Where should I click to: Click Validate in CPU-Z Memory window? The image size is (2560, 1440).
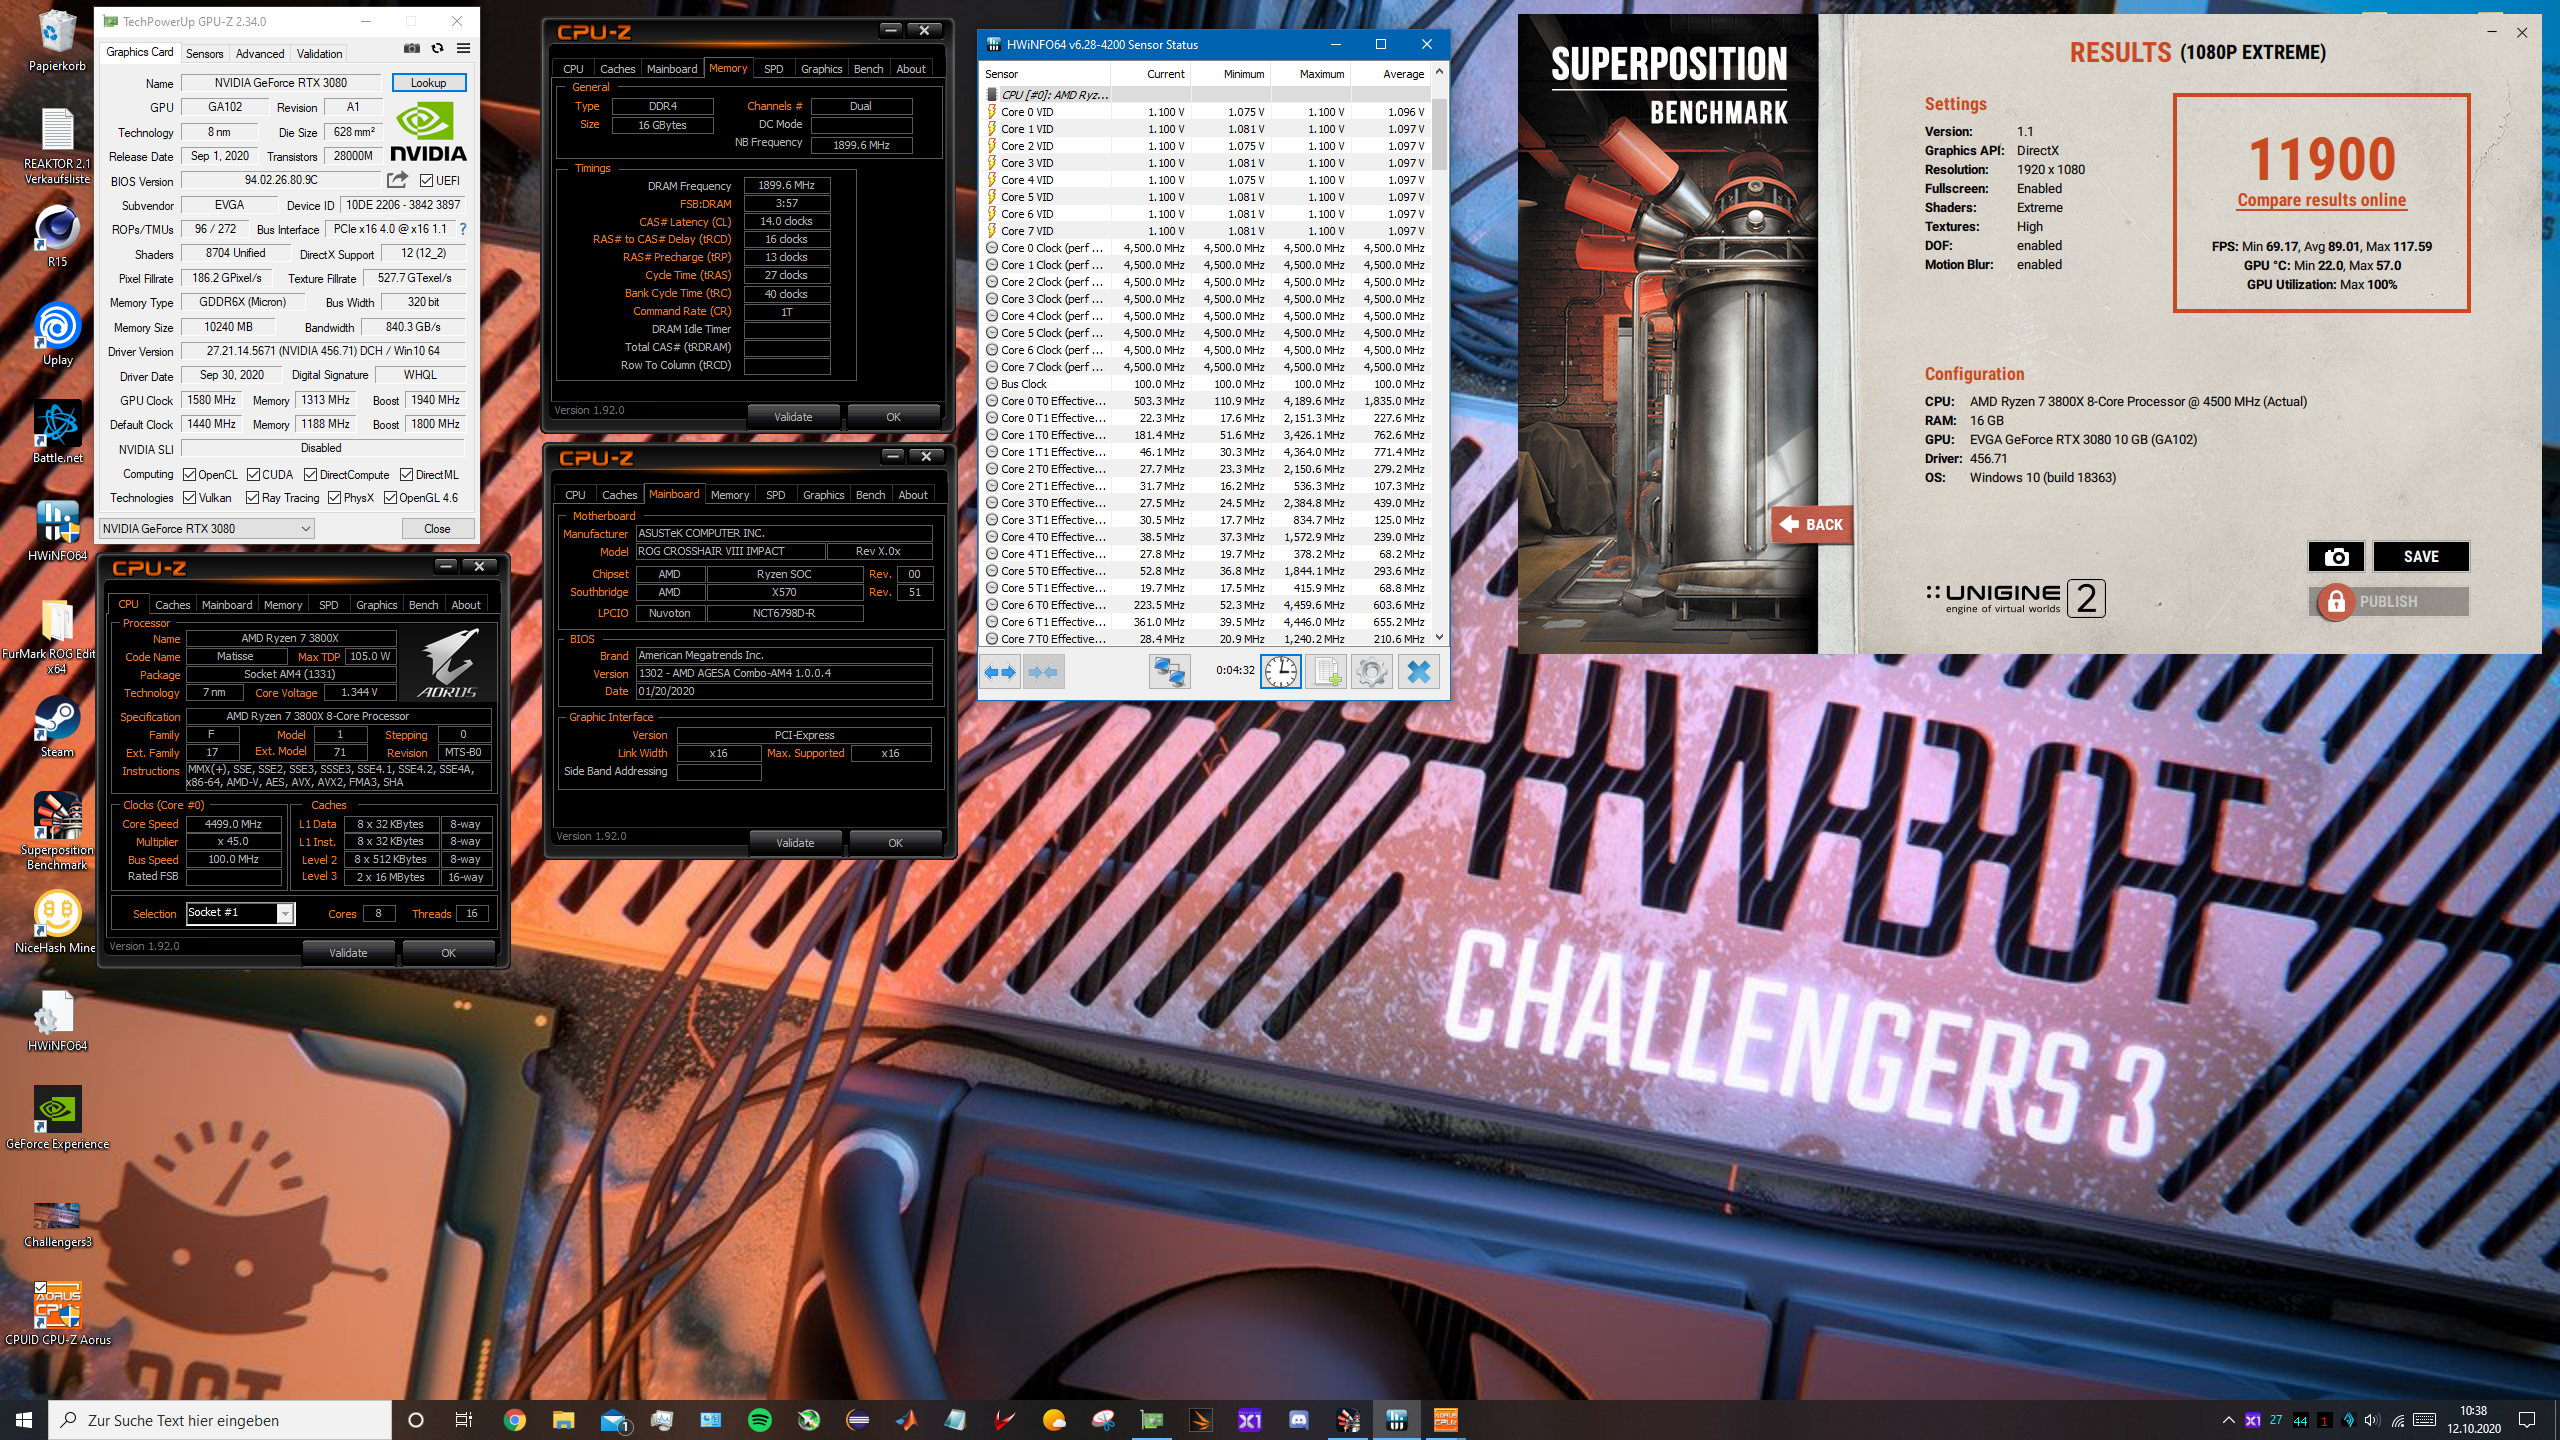point(793,417)
